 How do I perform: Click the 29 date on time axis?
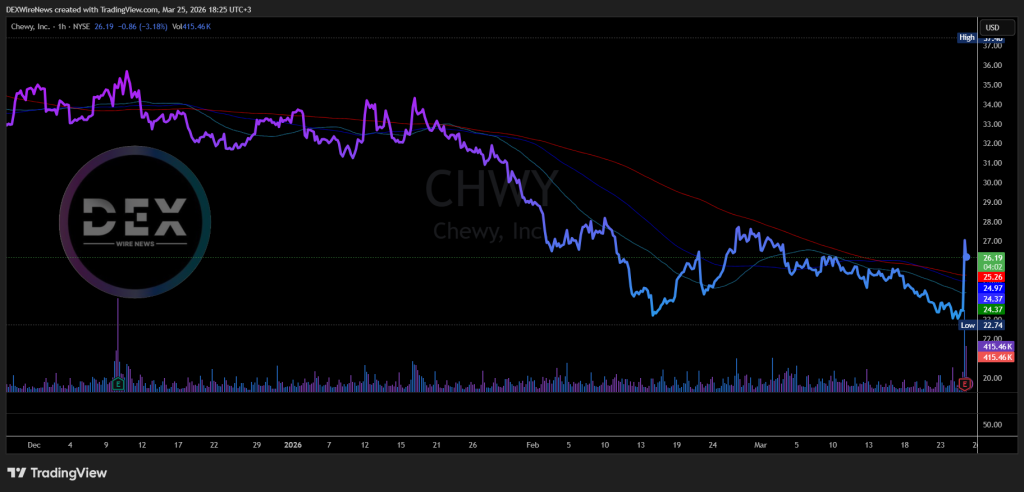pyautogui.click(x=257, y=445)
